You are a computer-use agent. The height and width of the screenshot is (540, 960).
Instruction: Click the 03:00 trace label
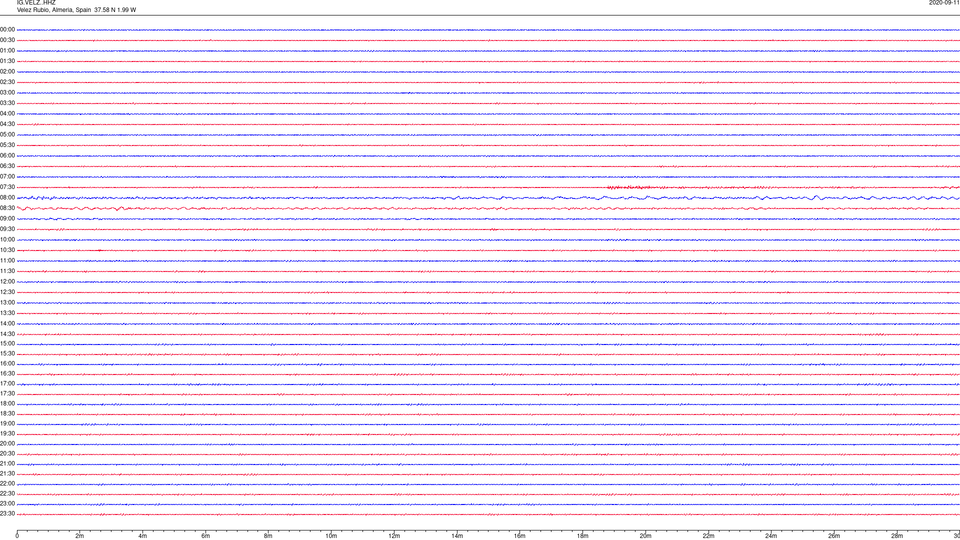[7, 93]
